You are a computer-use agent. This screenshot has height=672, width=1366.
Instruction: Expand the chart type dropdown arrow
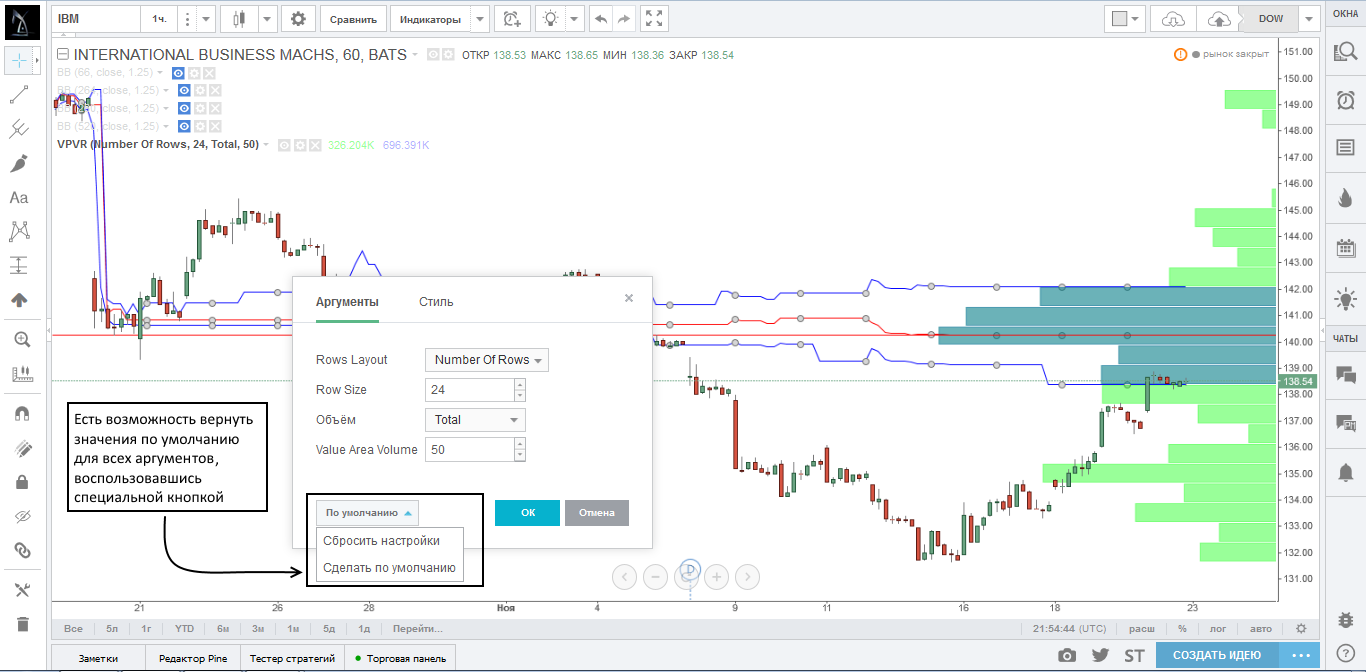pyautogui.click(x=266, y=19)
